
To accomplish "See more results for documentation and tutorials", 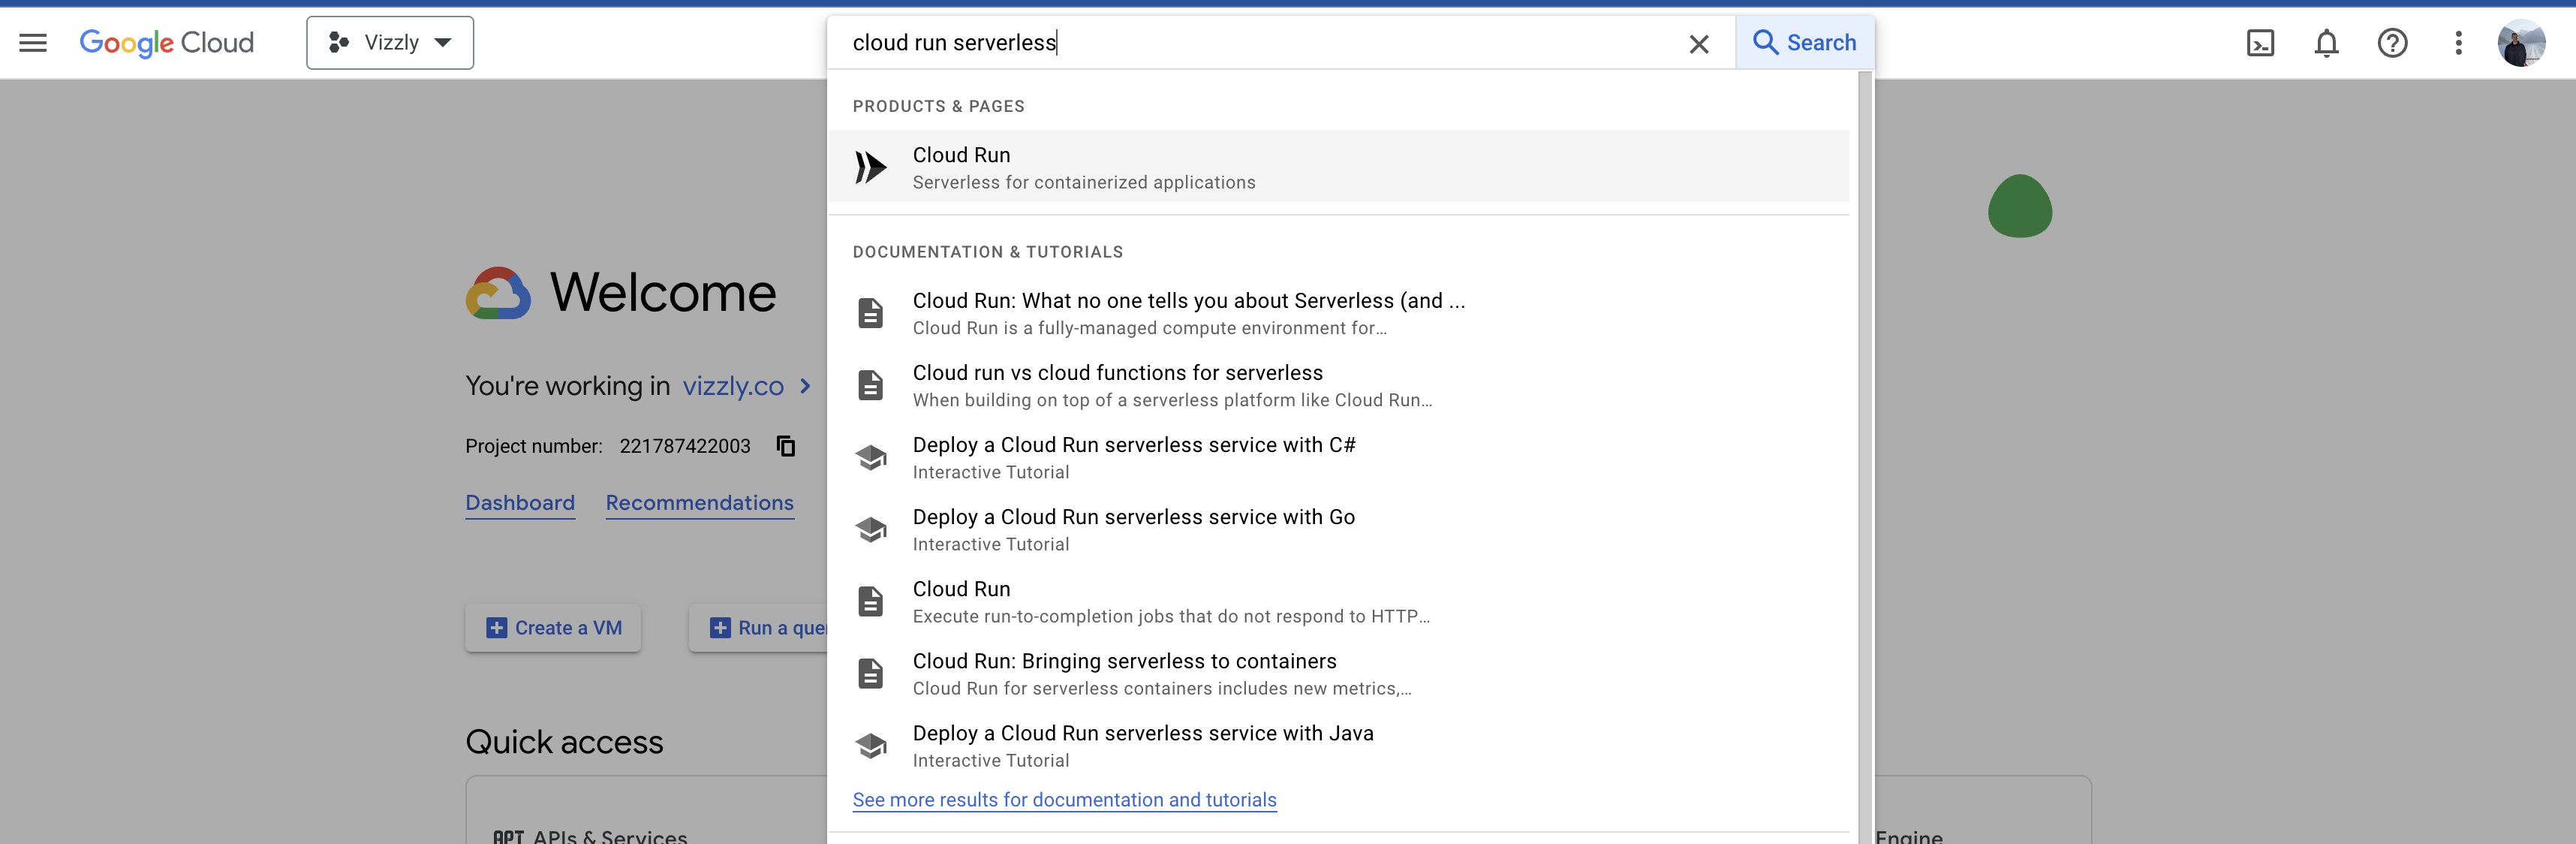I will [1064, 800].
